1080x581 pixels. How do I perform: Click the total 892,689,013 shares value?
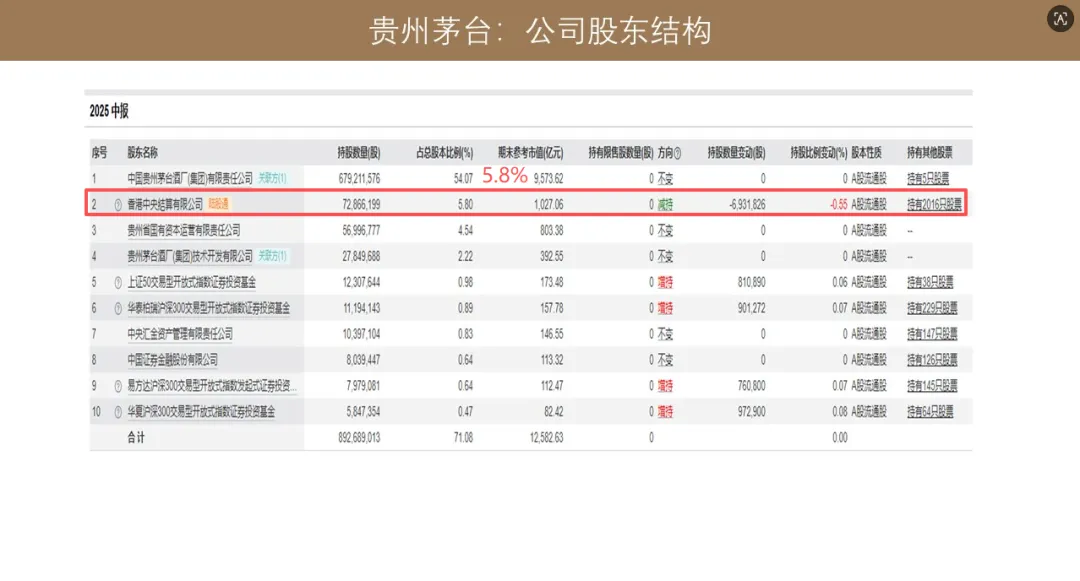(359, 438)
